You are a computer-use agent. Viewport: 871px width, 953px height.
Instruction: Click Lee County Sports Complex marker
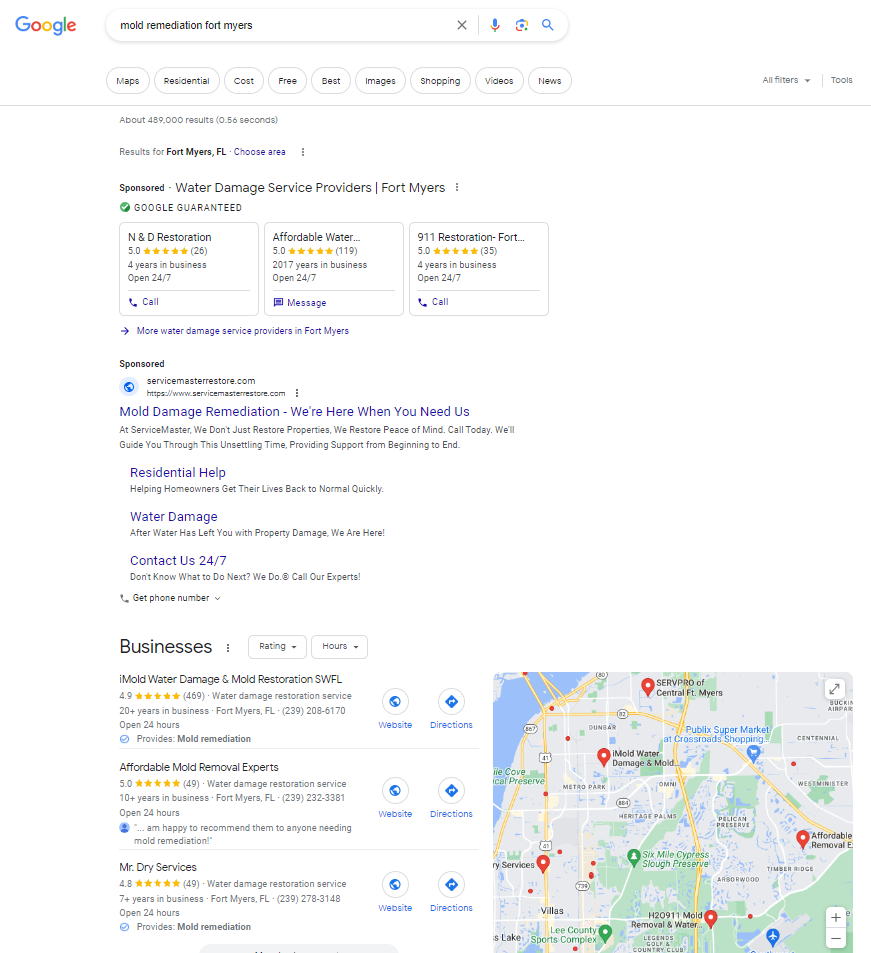(605, 933)
